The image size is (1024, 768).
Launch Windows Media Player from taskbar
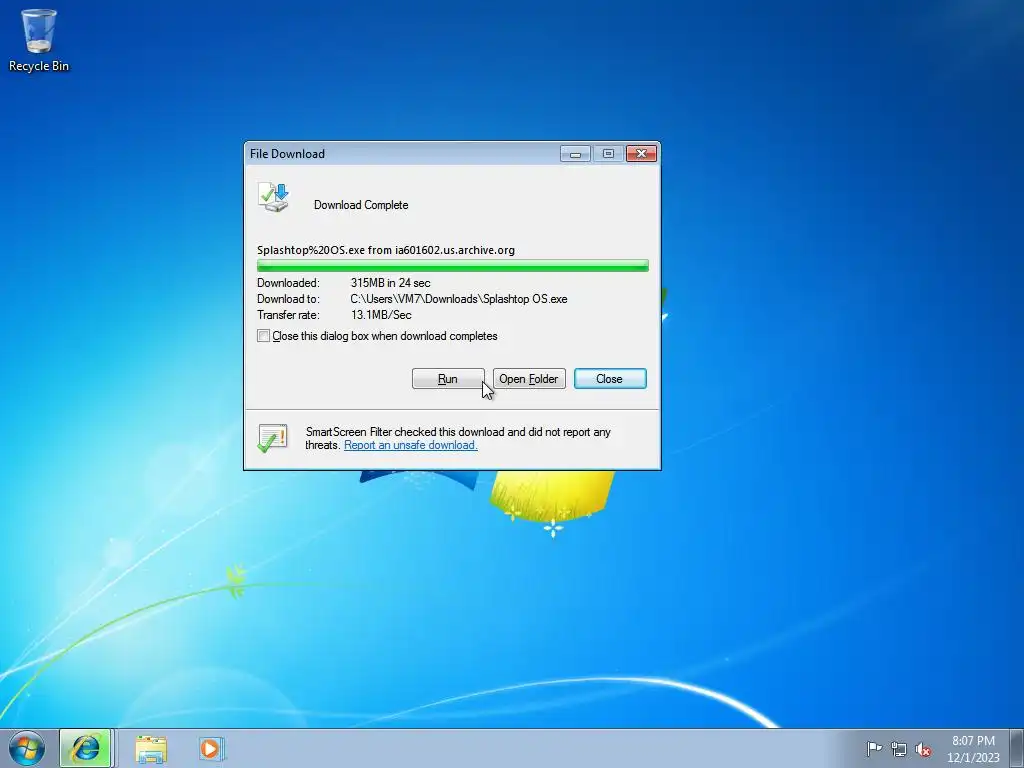coord(212,748)
